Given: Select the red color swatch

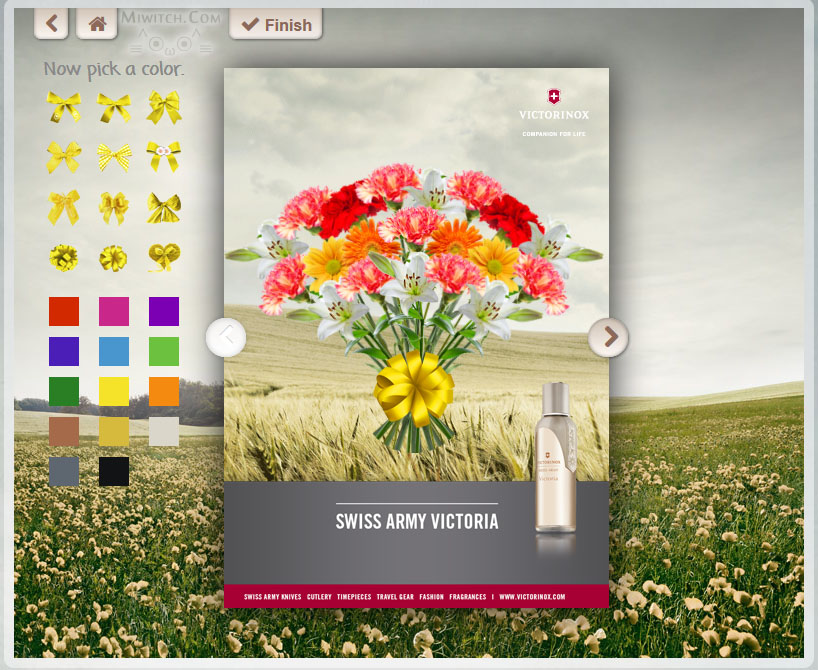Looking at the screenshot, I should coord(64,311).
